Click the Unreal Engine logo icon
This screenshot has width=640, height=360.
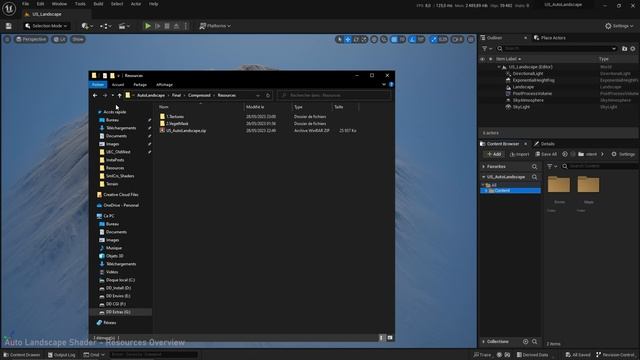pos(9,9)
